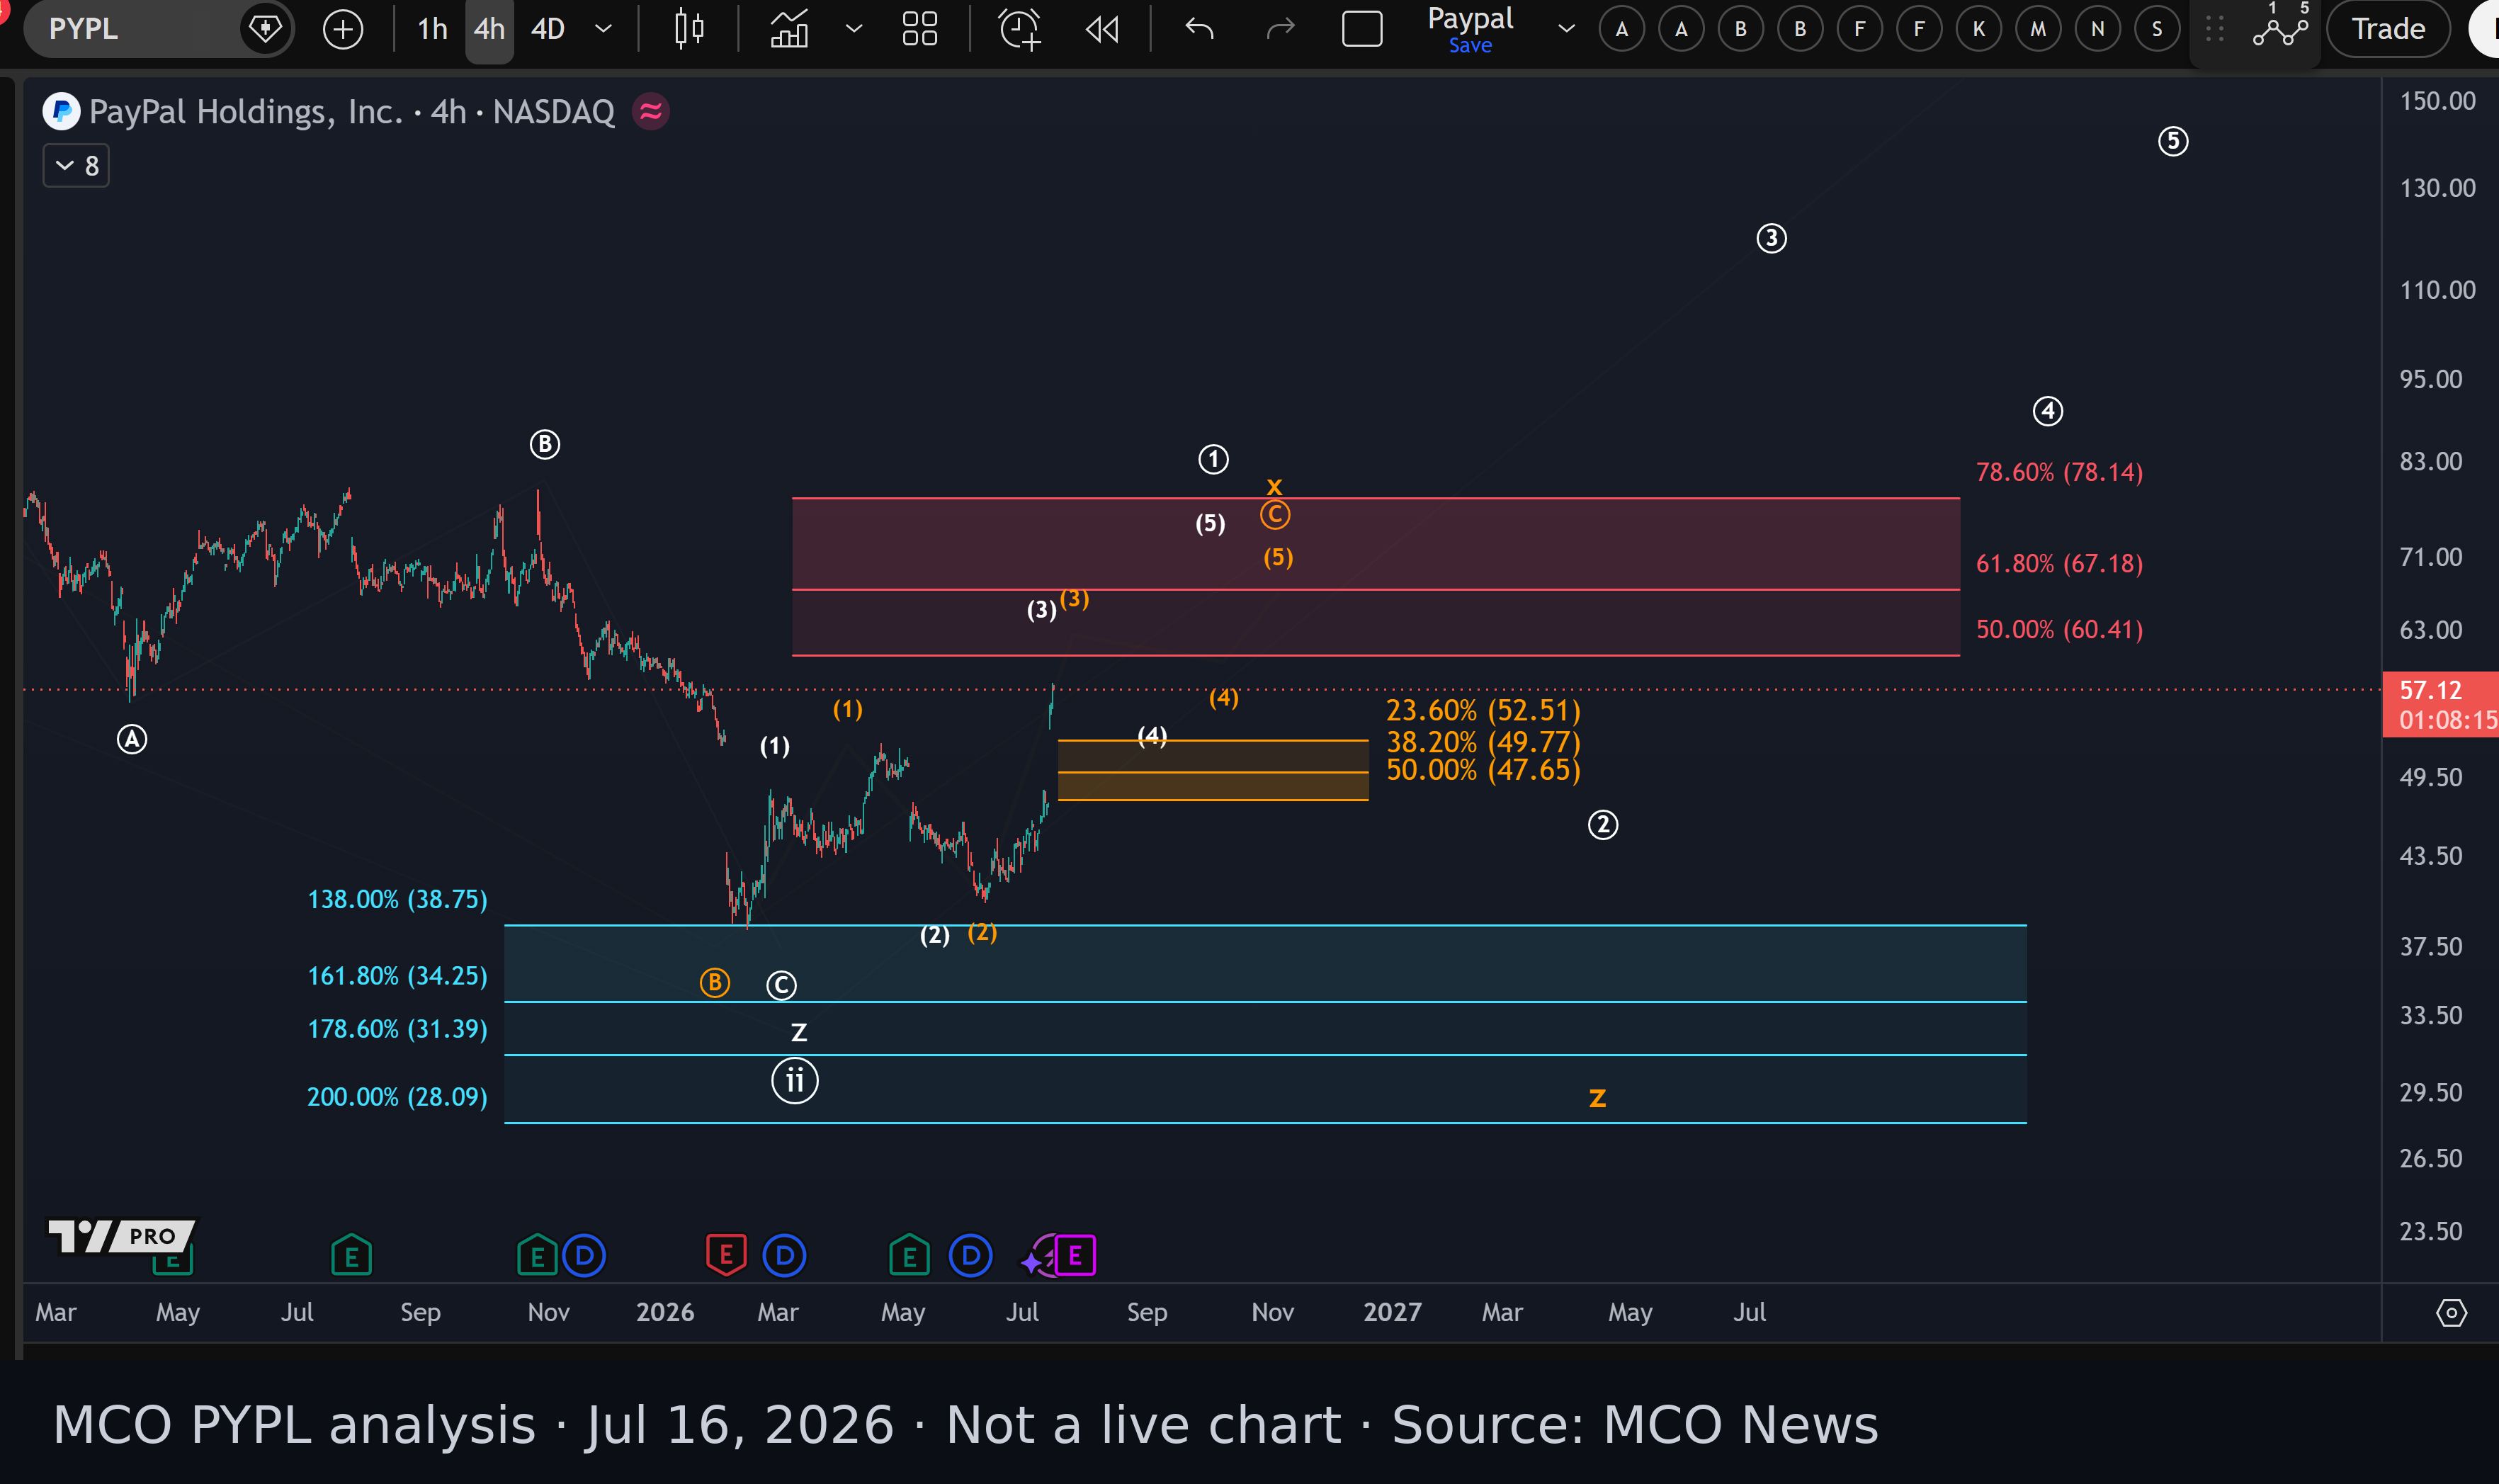Click the Paypal layout name
The height and width of the screenshot is (1484, 2499).
(1470, 18)
